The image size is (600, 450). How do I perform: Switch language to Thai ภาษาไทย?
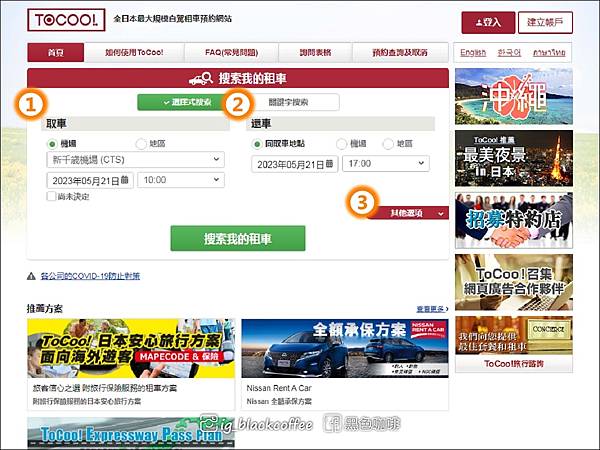549,53
